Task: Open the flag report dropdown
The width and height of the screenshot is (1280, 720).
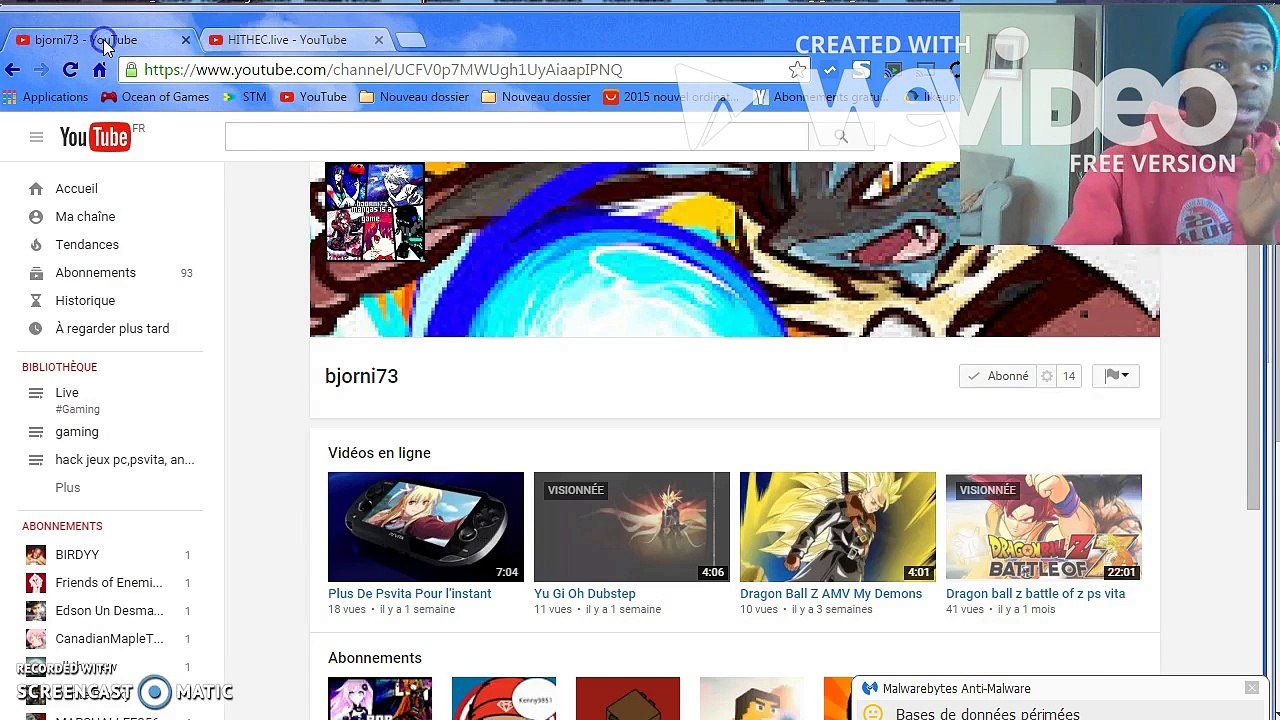Action: [1116, 376]
